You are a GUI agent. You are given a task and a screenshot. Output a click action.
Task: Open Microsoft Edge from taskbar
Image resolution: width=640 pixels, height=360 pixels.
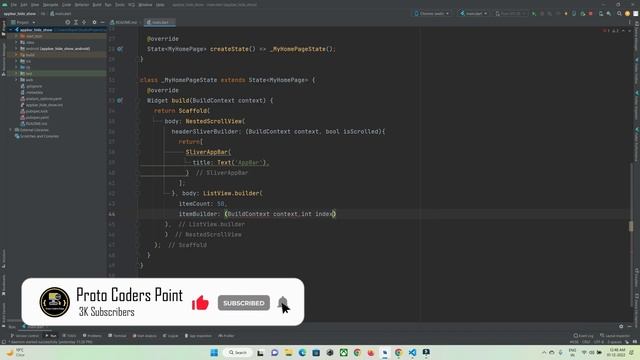coord(302,353)
